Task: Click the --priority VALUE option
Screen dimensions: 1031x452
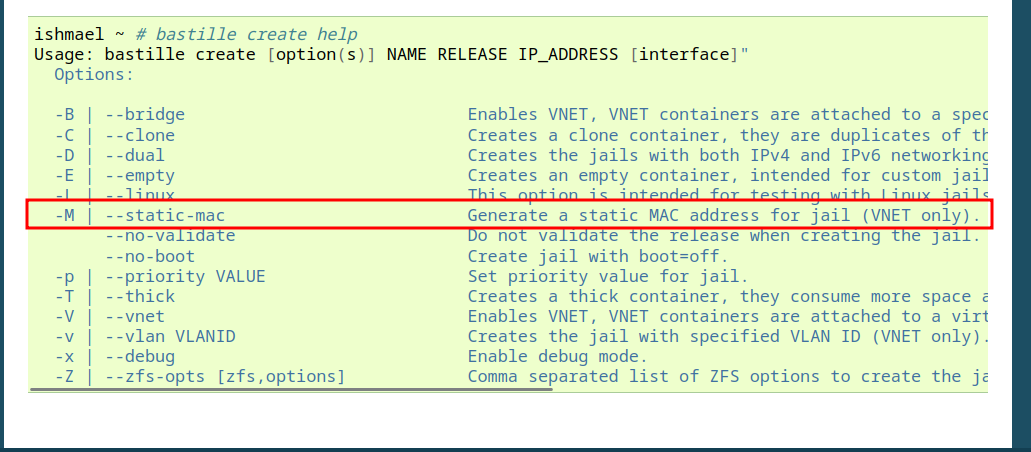Action: click(x=185, y=276)
